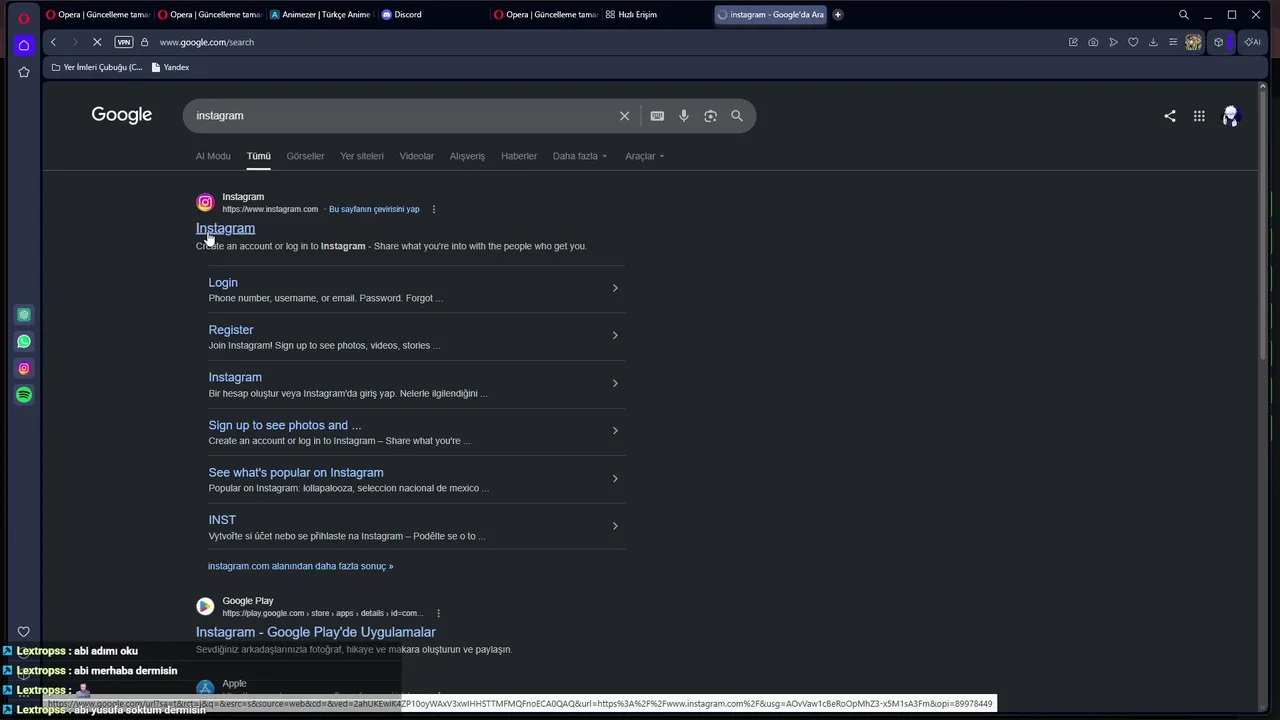
Task: Open the main Instagram result title
Action: point(225,228)
